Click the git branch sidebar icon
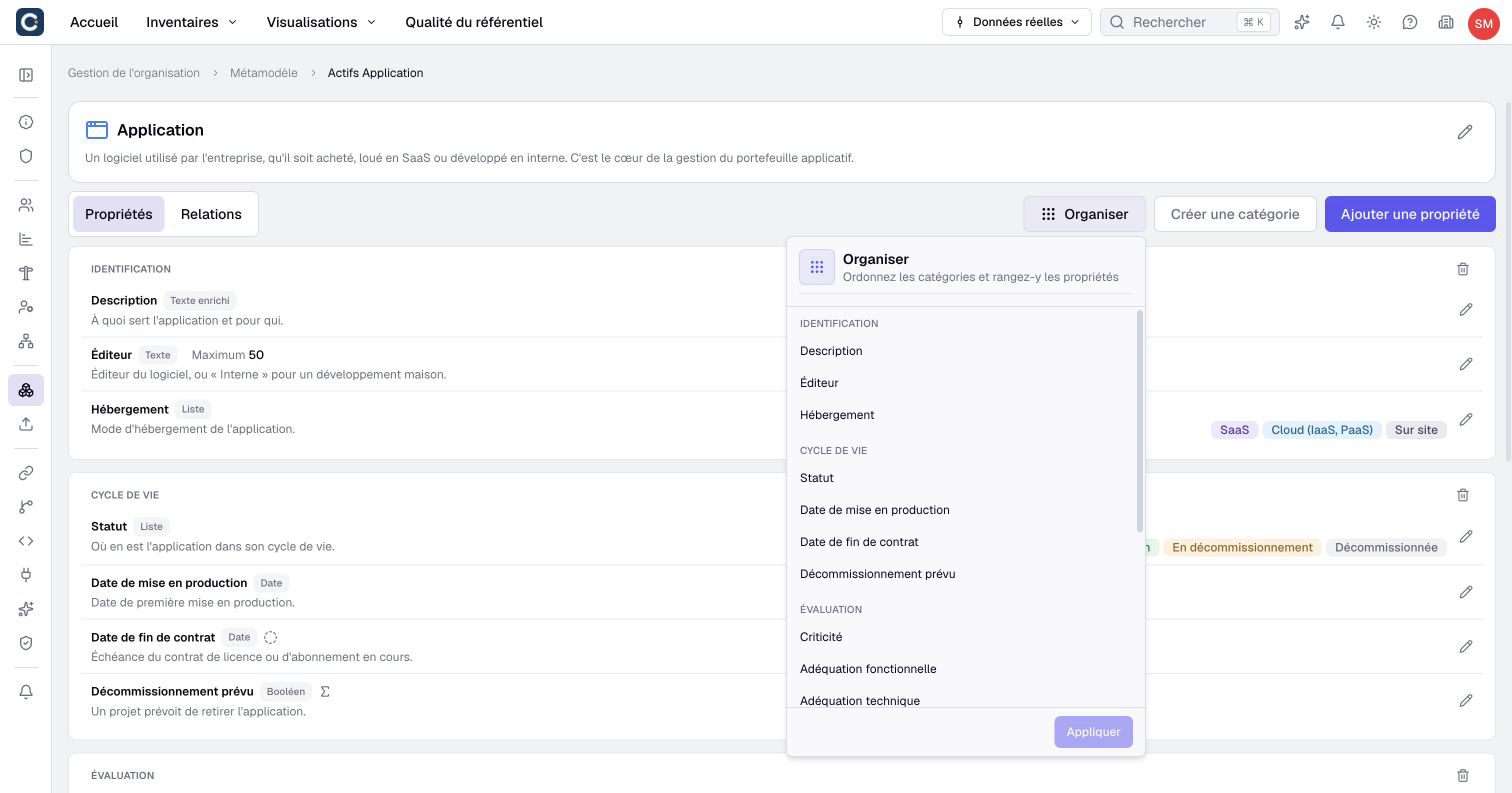 (x=26, y=507)
